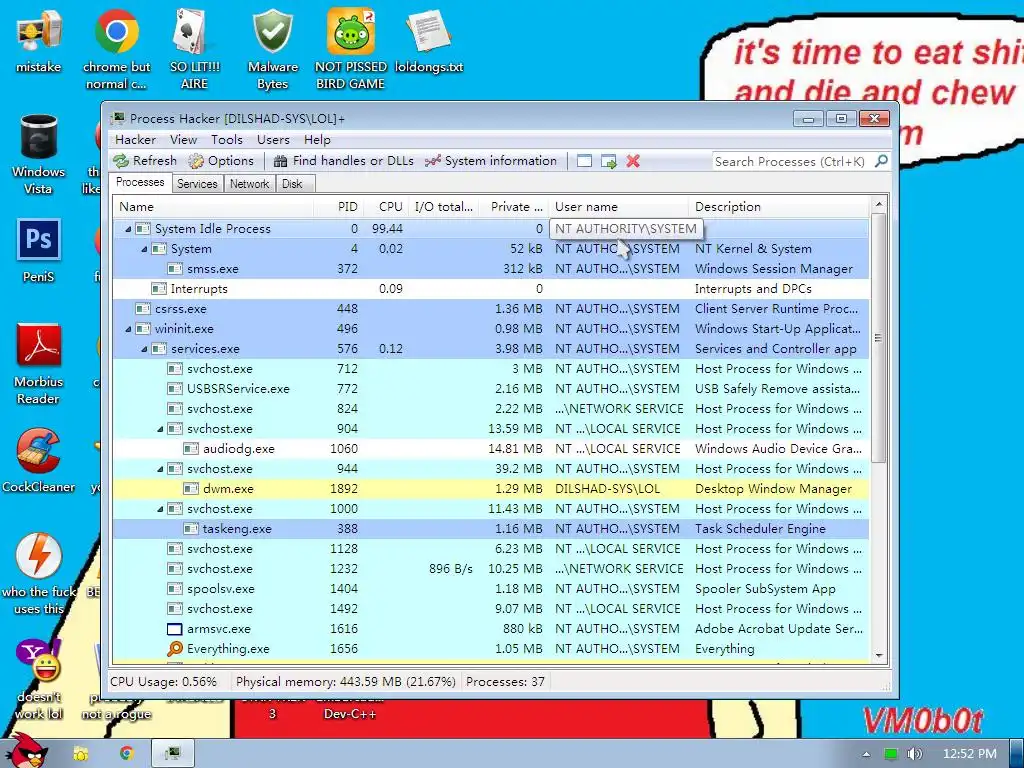Open the SO LIT!!! AIRE solitaire icon
Screen dimensions: 1024x768
(194, 50)
